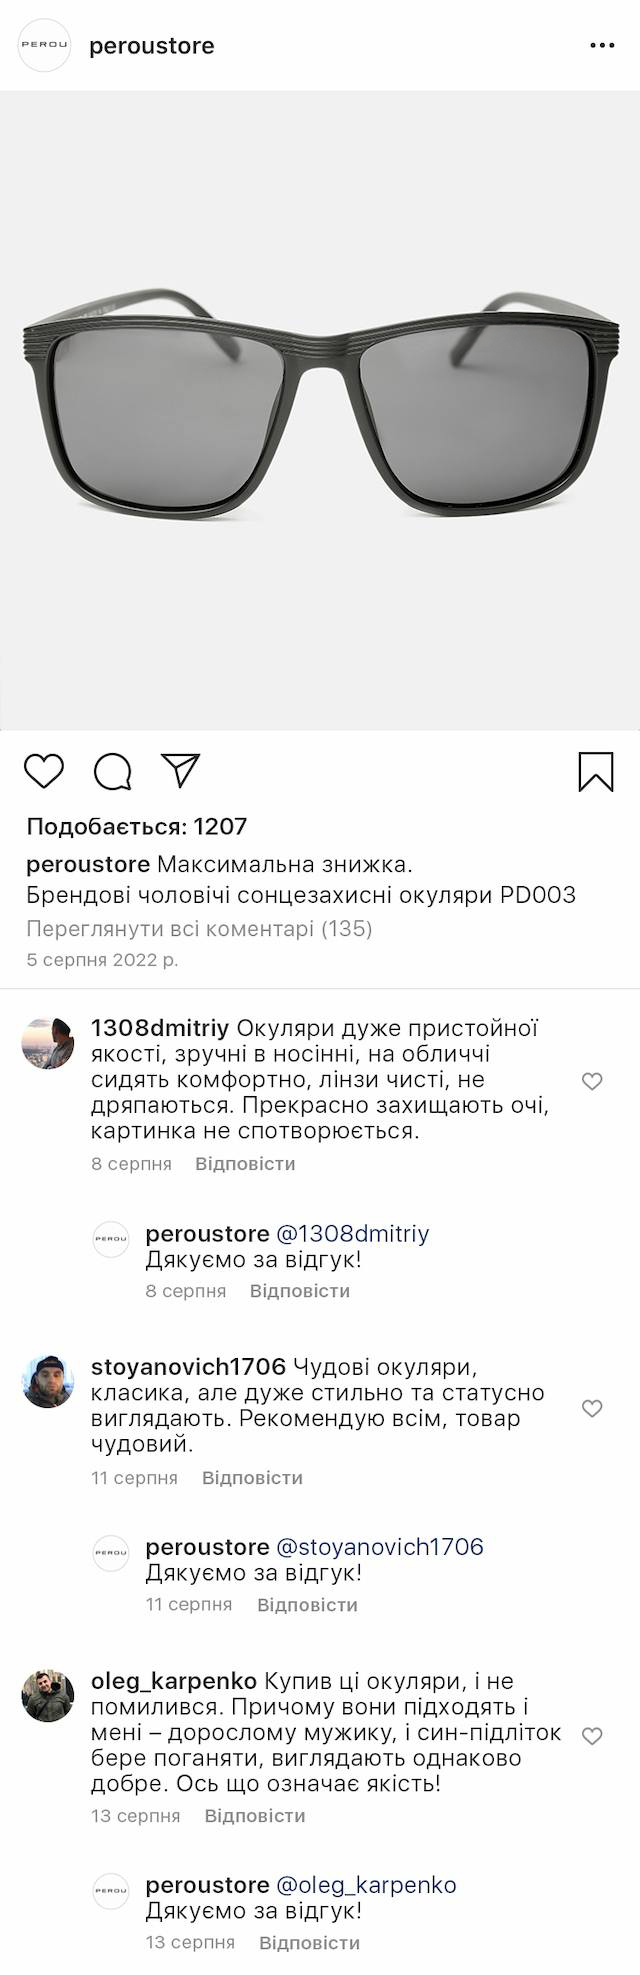Like 1308dmitriy's comment
The image size is (640, 1975).
(592, 1081)
